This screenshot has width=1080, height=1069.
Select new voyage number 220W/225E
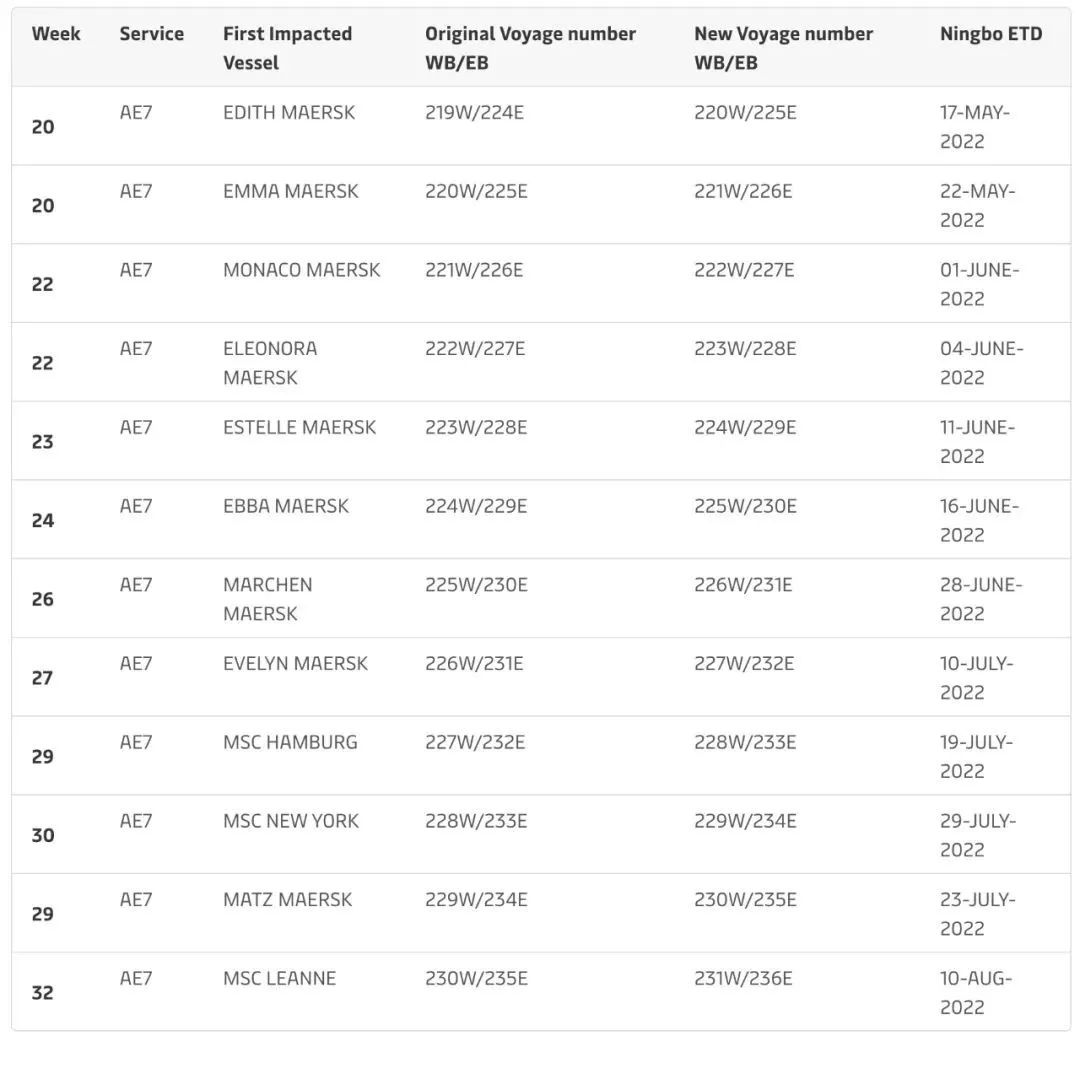pyautogui.click(x=745, y=113)
